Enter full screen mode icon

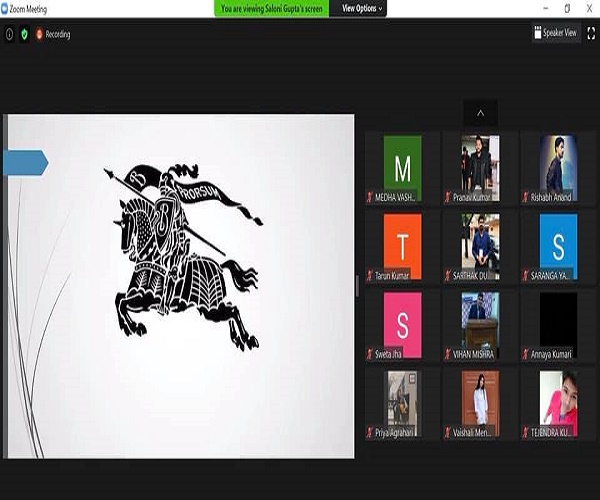click(591, 33)
